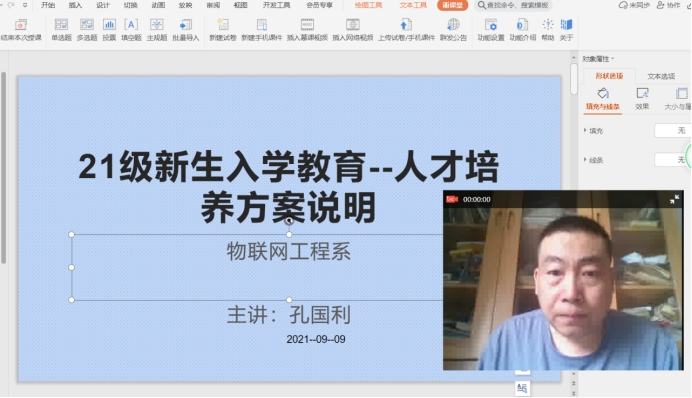Open the 放映 slideshow tab
This screenshot has height=398, width=692.
[185, 5]
